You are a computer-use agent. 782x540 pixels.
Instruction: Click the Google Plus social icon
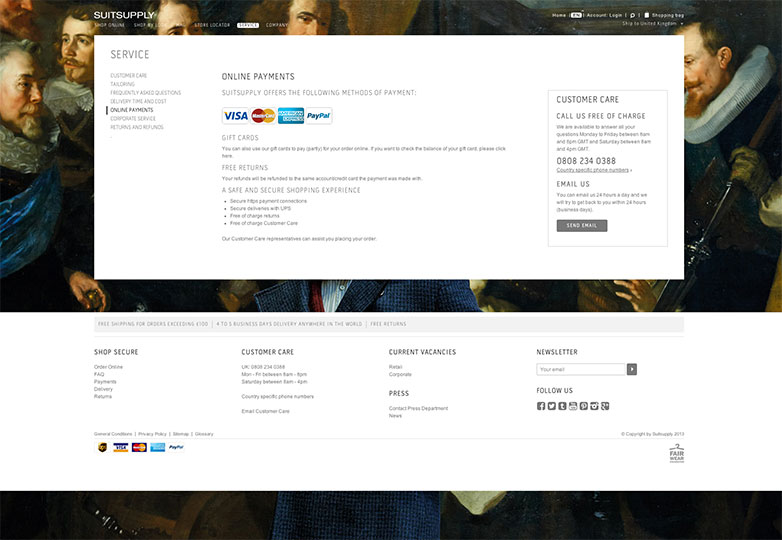606,406
